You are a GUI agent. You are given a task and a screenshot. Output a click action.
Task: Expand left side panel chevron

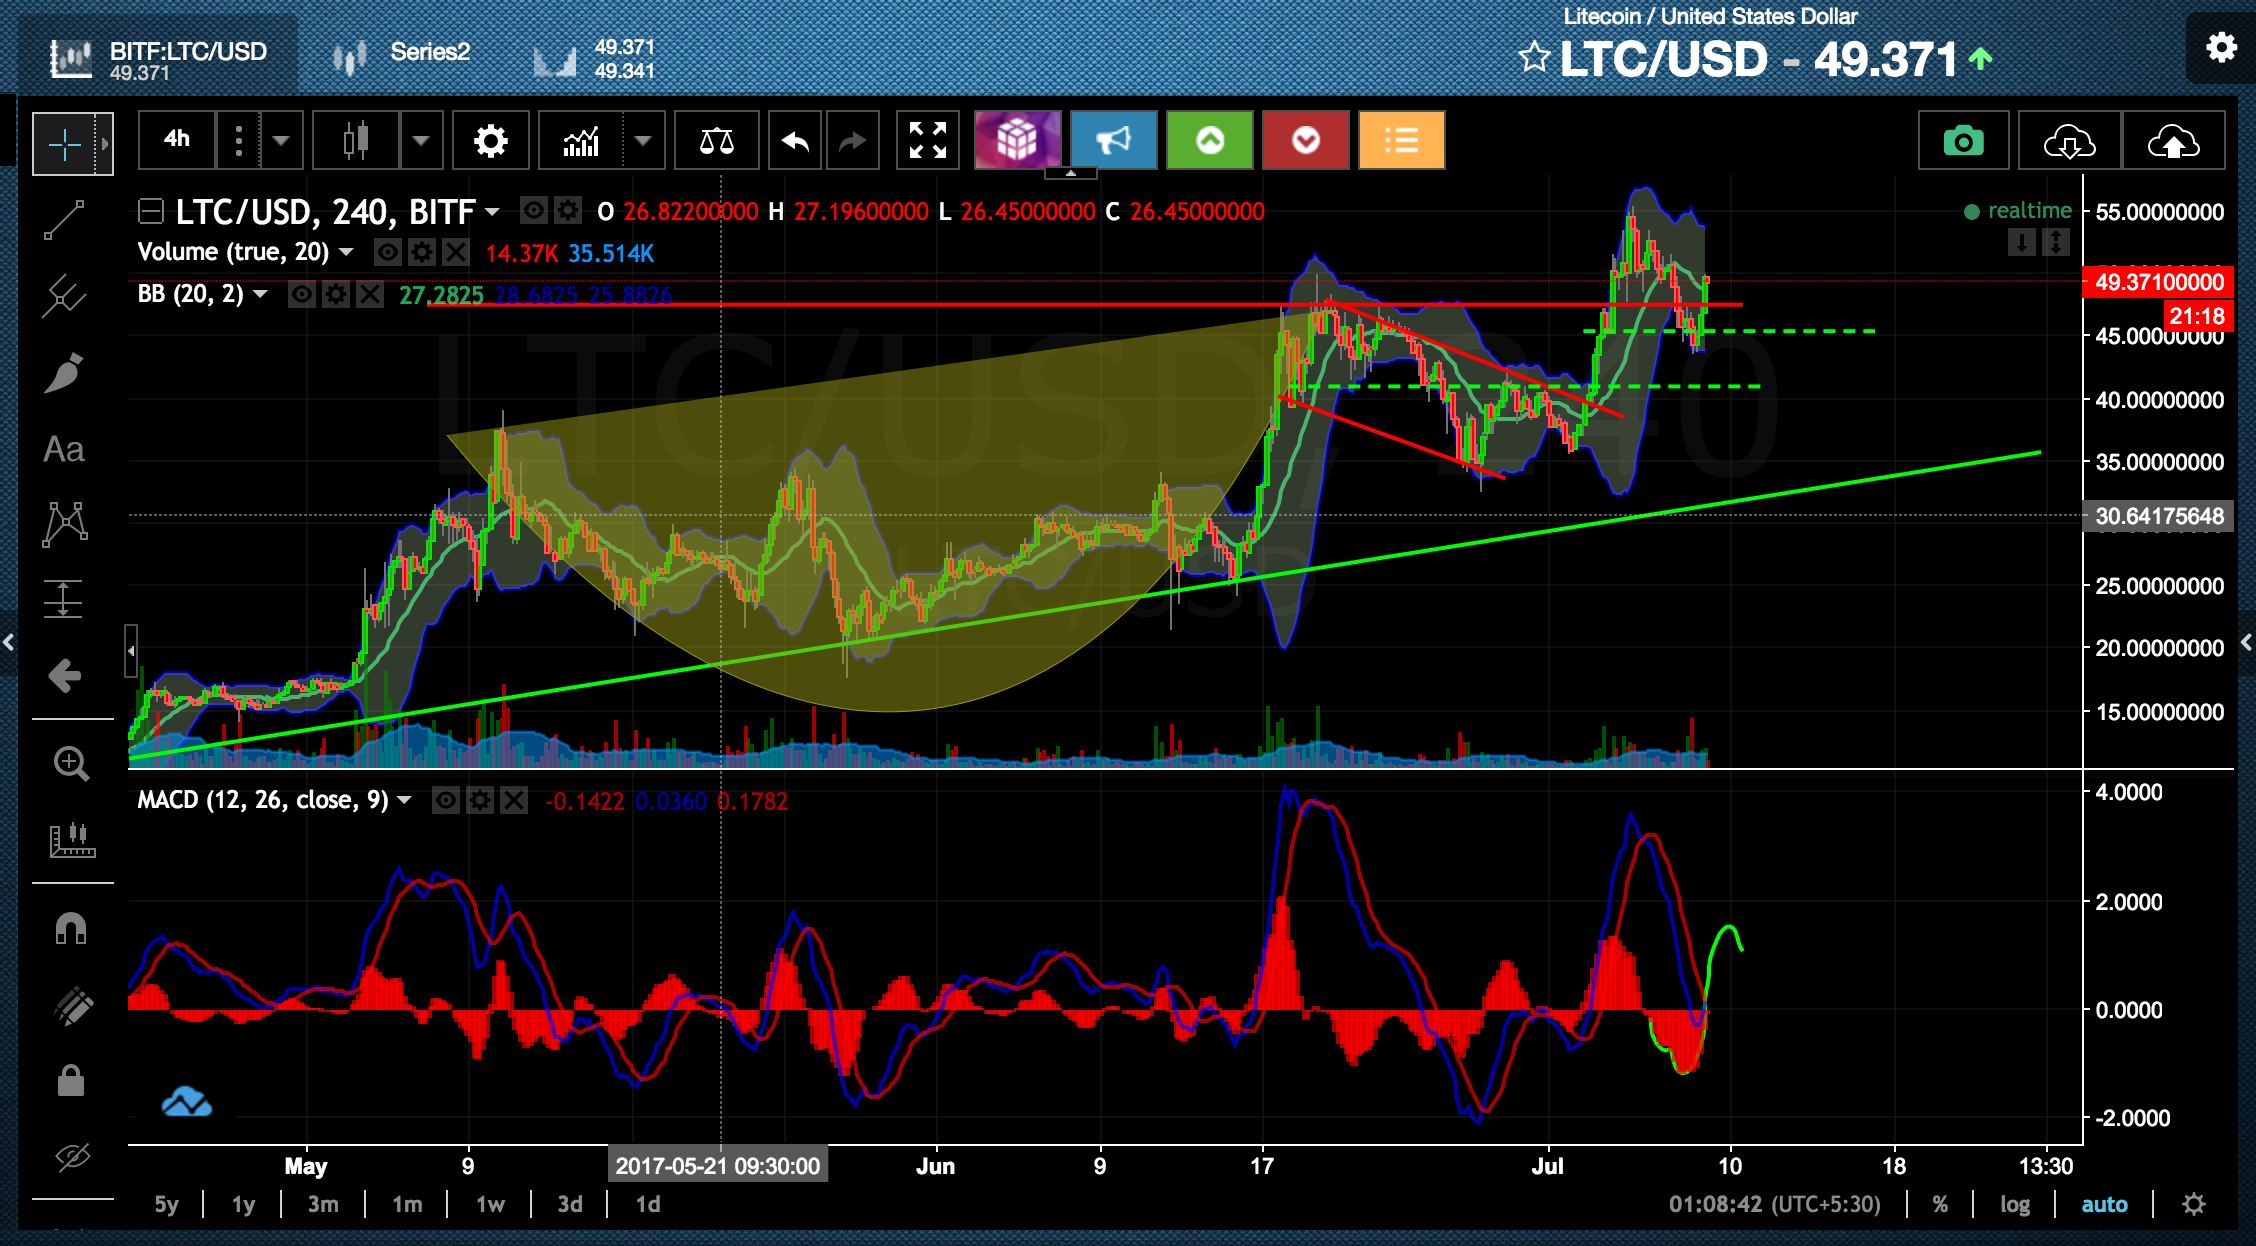[x=8, y=642]
